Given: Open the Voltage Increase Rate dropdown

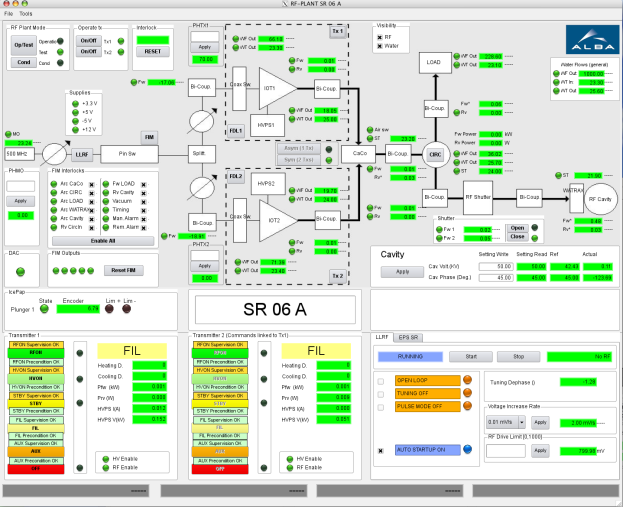Looking at the screenshot, I should 521,423.
